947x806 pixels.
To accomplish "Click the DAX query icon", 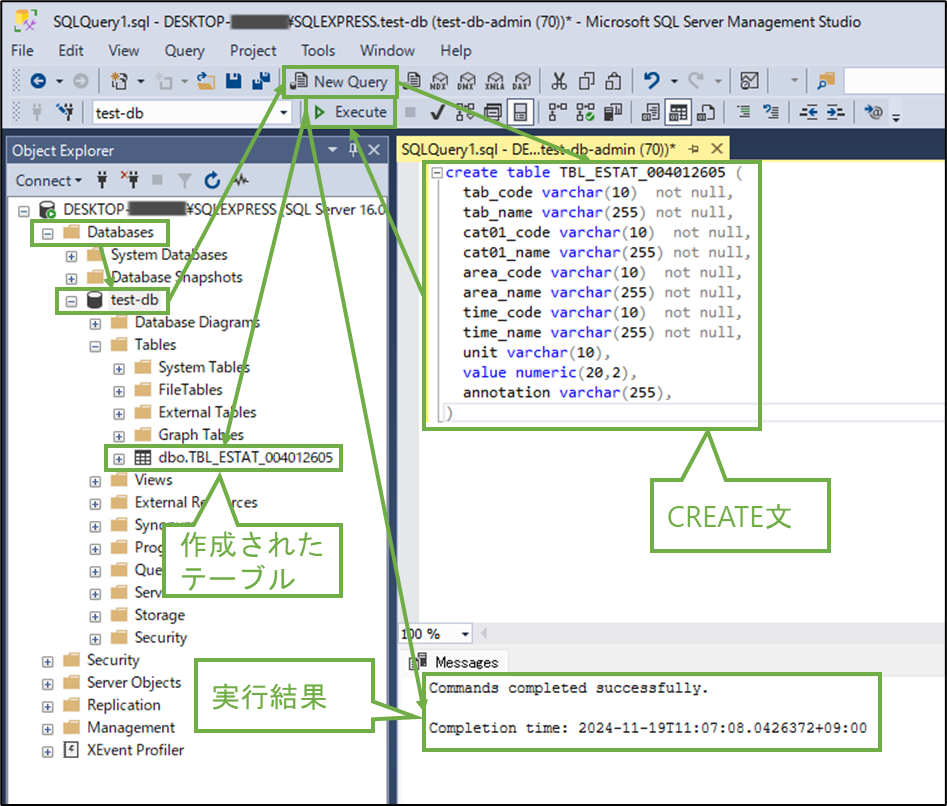I will [521, 81].
